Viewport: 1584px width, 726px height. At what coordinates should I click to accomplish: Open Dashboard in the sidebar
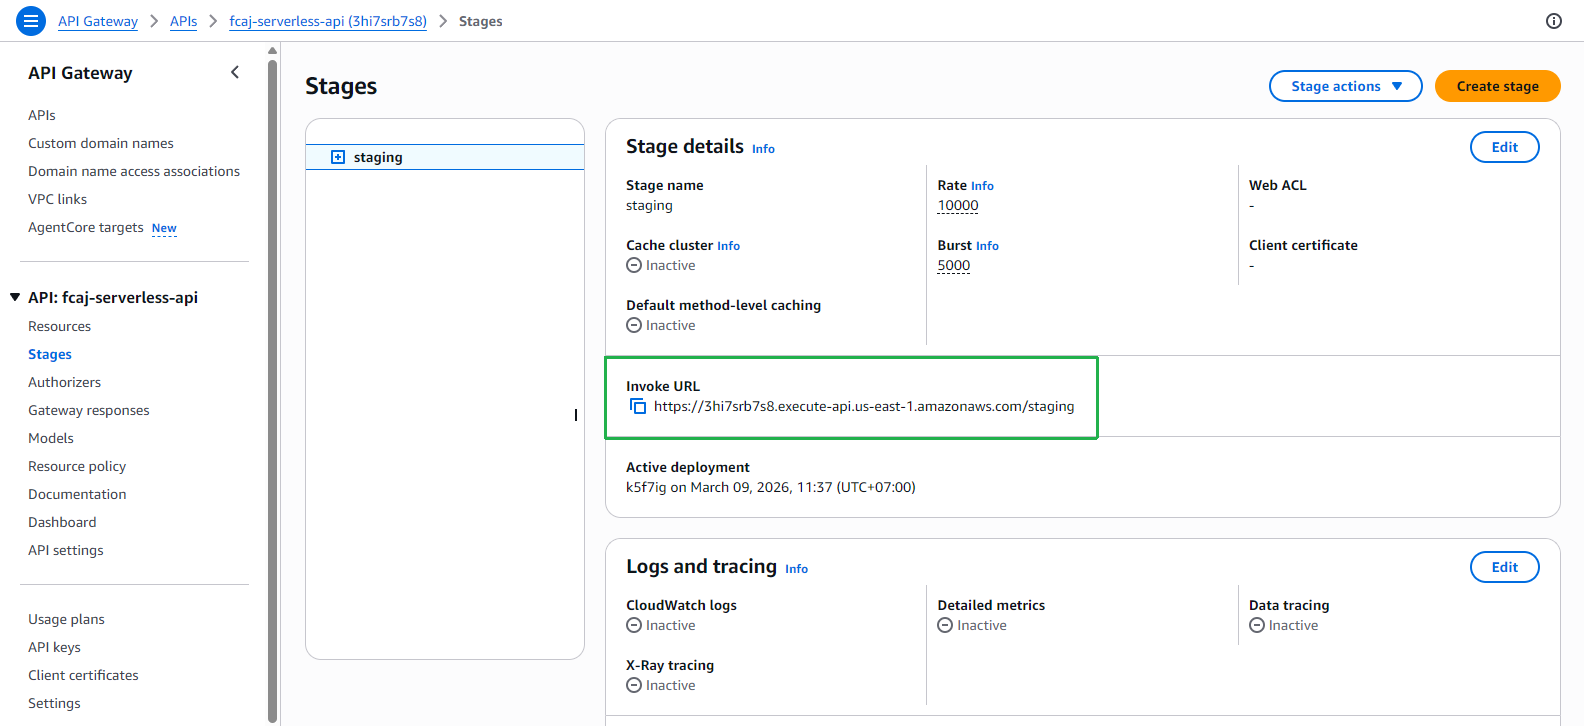pyautogui.click(x=62, y=522)
